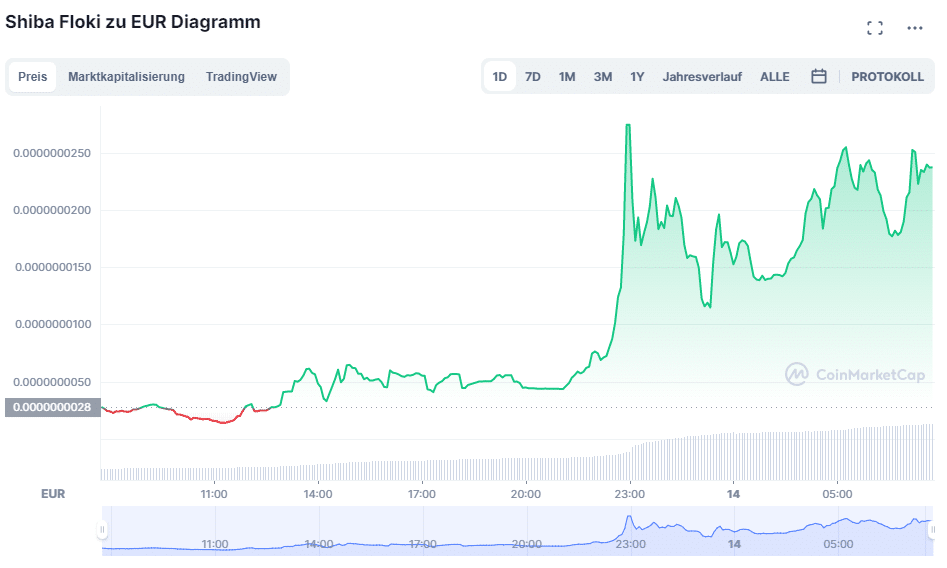Select the Preis tab
Image resolution: width=947 pixels, height=568 pixels.
coord(33,77)
